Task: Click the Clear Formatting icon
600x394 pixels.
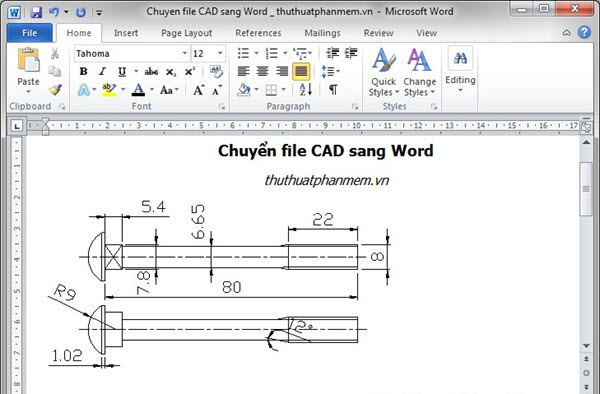Action: 216,71
